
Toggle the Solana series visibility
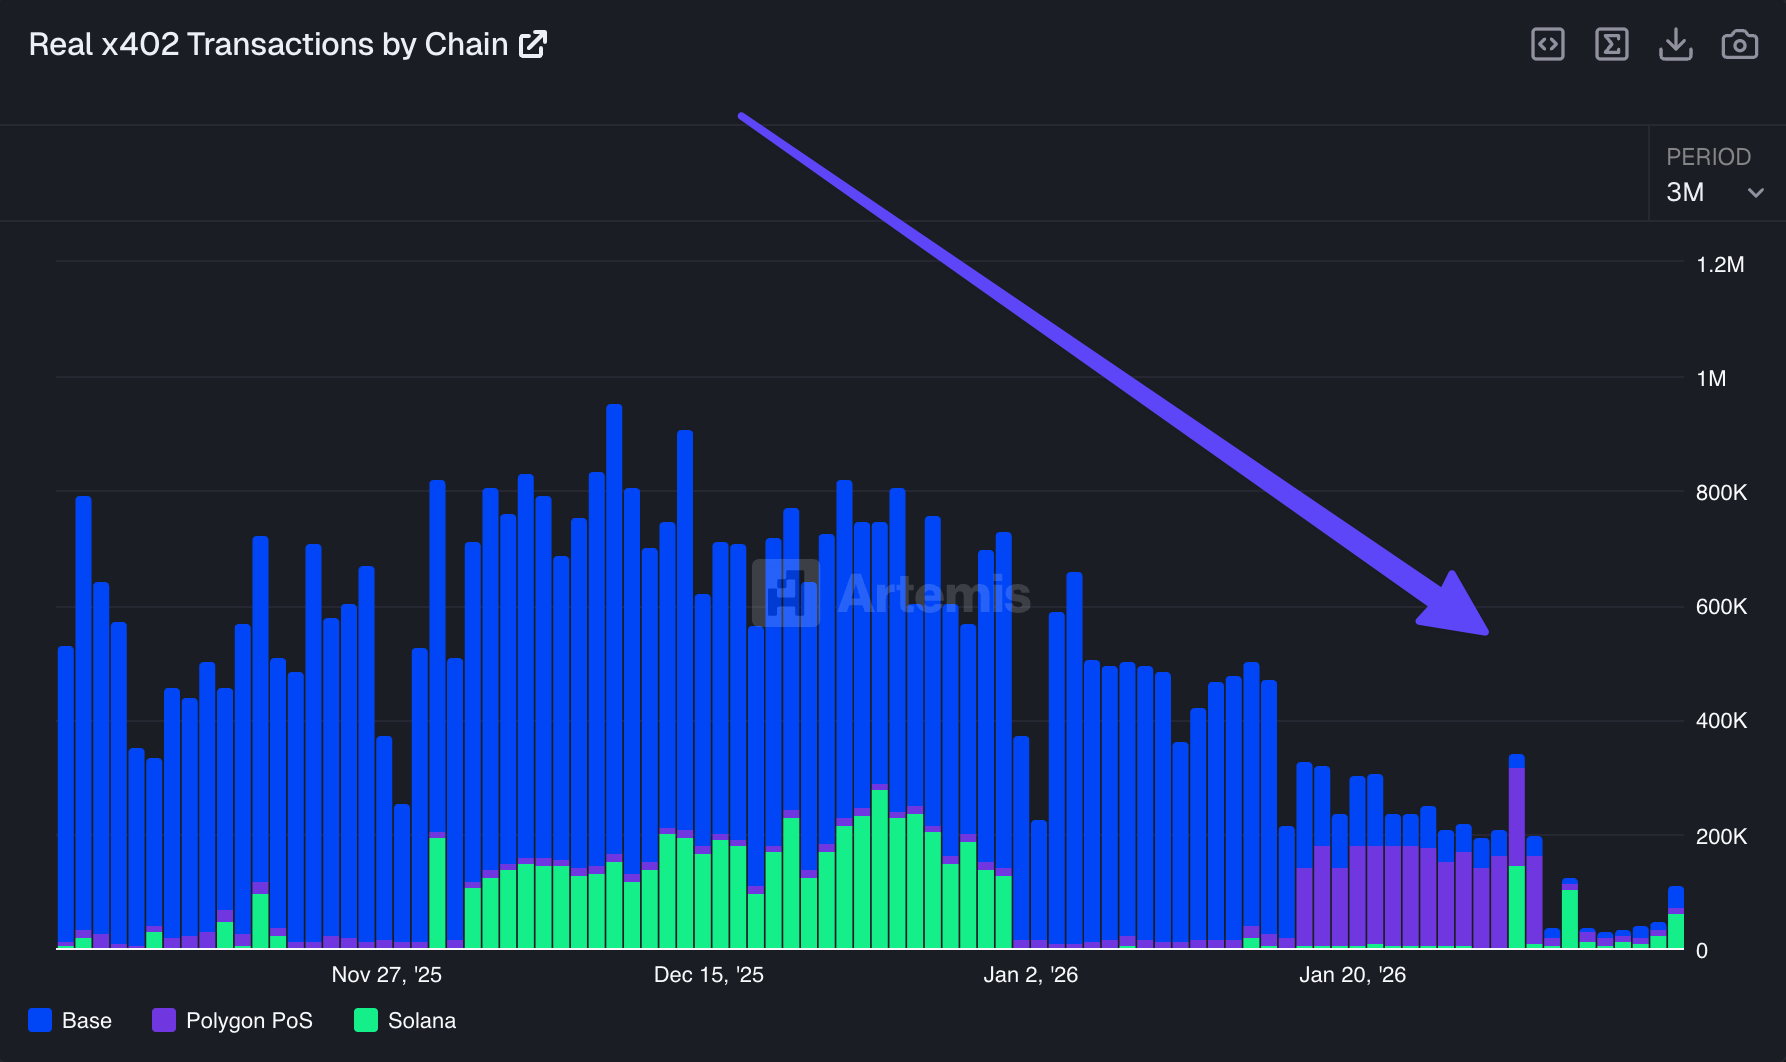click(x=421, y=1020)
